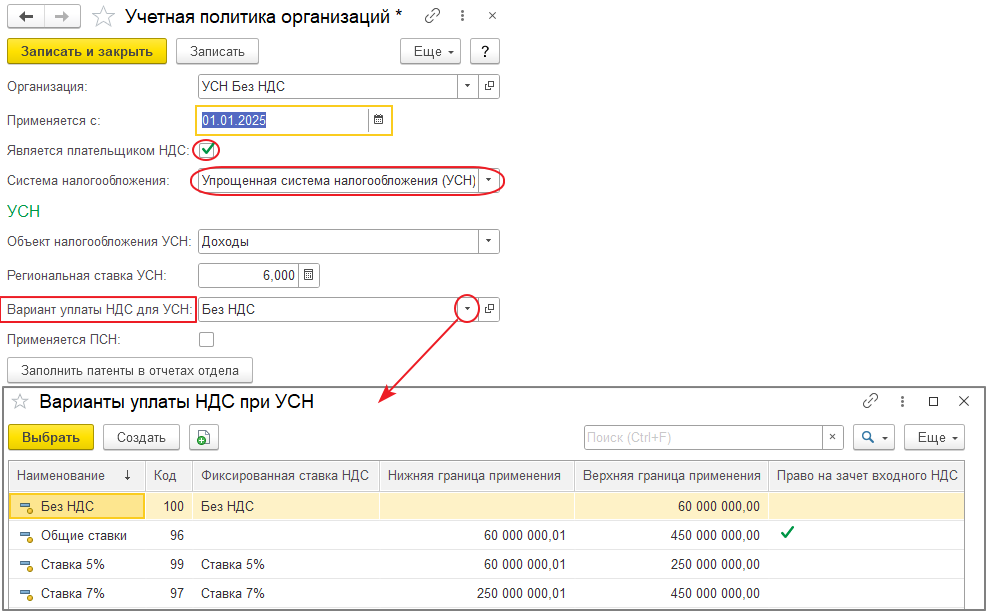The image size is (988, 615).
Task: Click upper limit 60 000 000,00 cell
Action: tap(672, 507)
